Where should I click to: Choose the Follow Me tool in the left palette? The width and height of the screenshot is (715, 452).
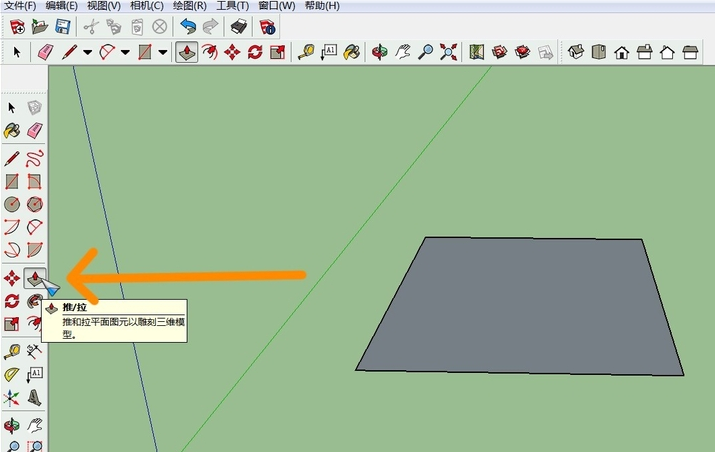34,301
